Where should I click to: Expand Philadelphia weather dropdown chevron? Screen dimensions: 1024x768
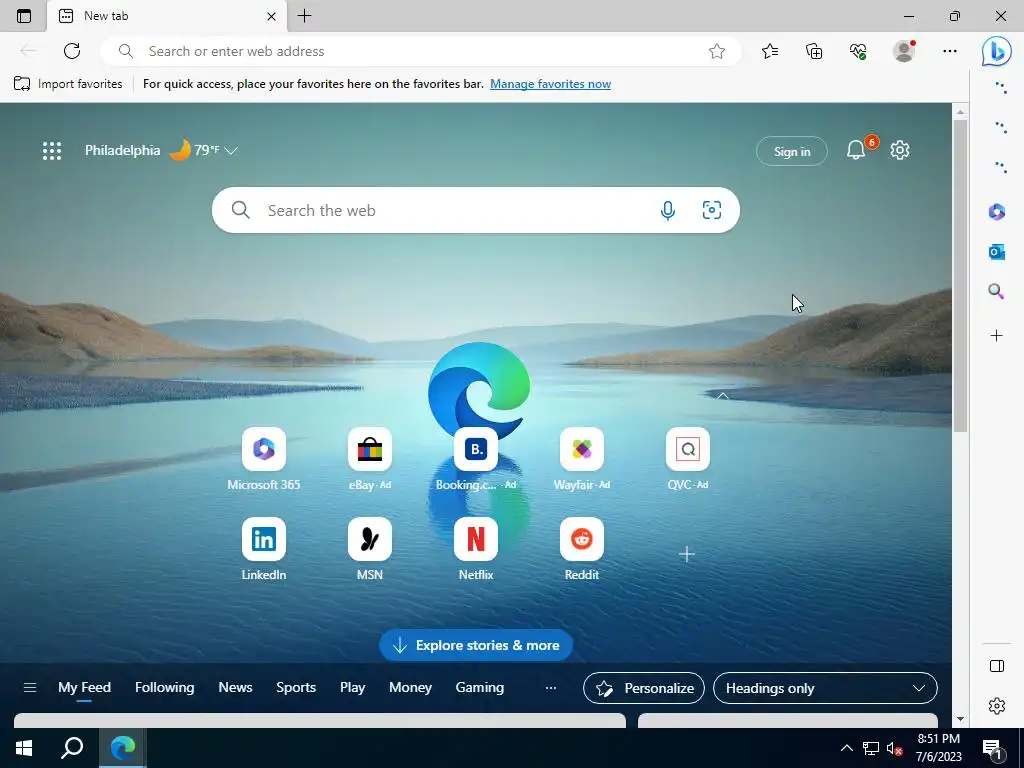231,151
